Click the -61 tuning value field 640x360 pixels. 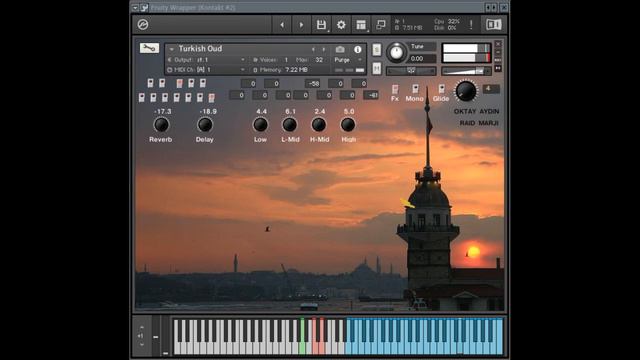(x=371, y=95)
